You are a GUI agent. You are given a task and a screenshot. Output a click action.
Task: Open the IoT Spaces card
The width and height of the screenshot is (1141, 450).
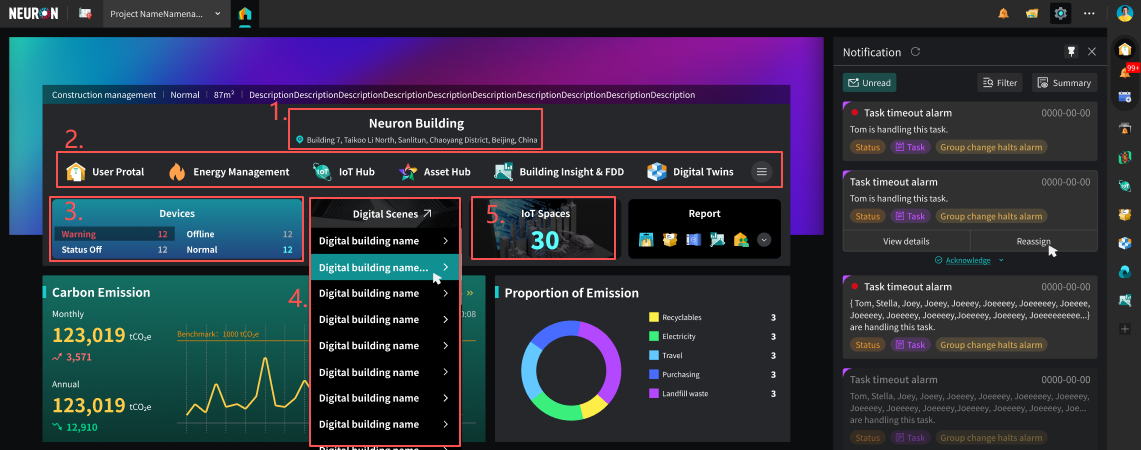544,229
